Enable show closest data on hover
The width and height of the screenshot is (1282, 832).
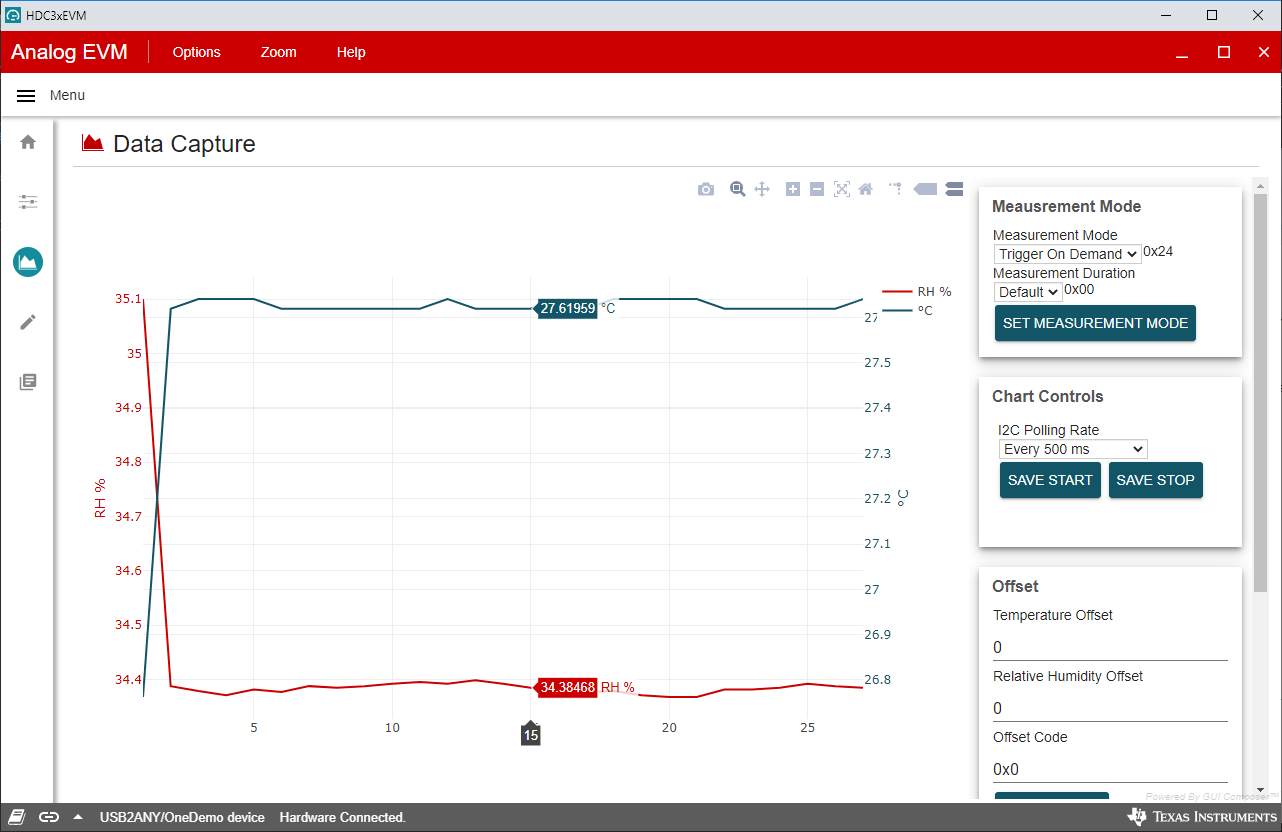point(925,189)
